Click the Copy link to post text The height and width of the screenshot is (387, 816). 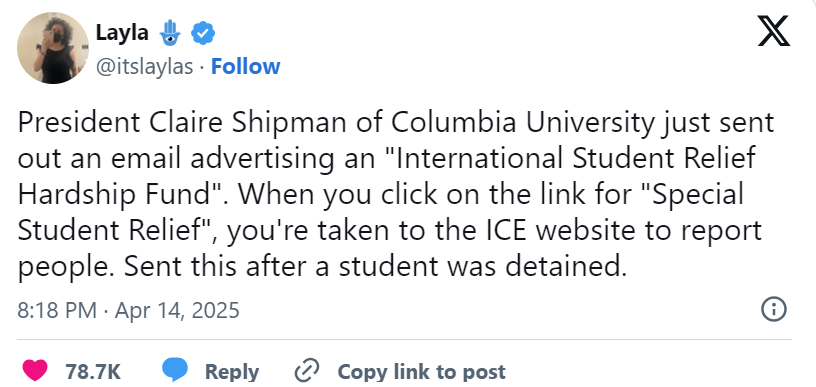(422, 371)
